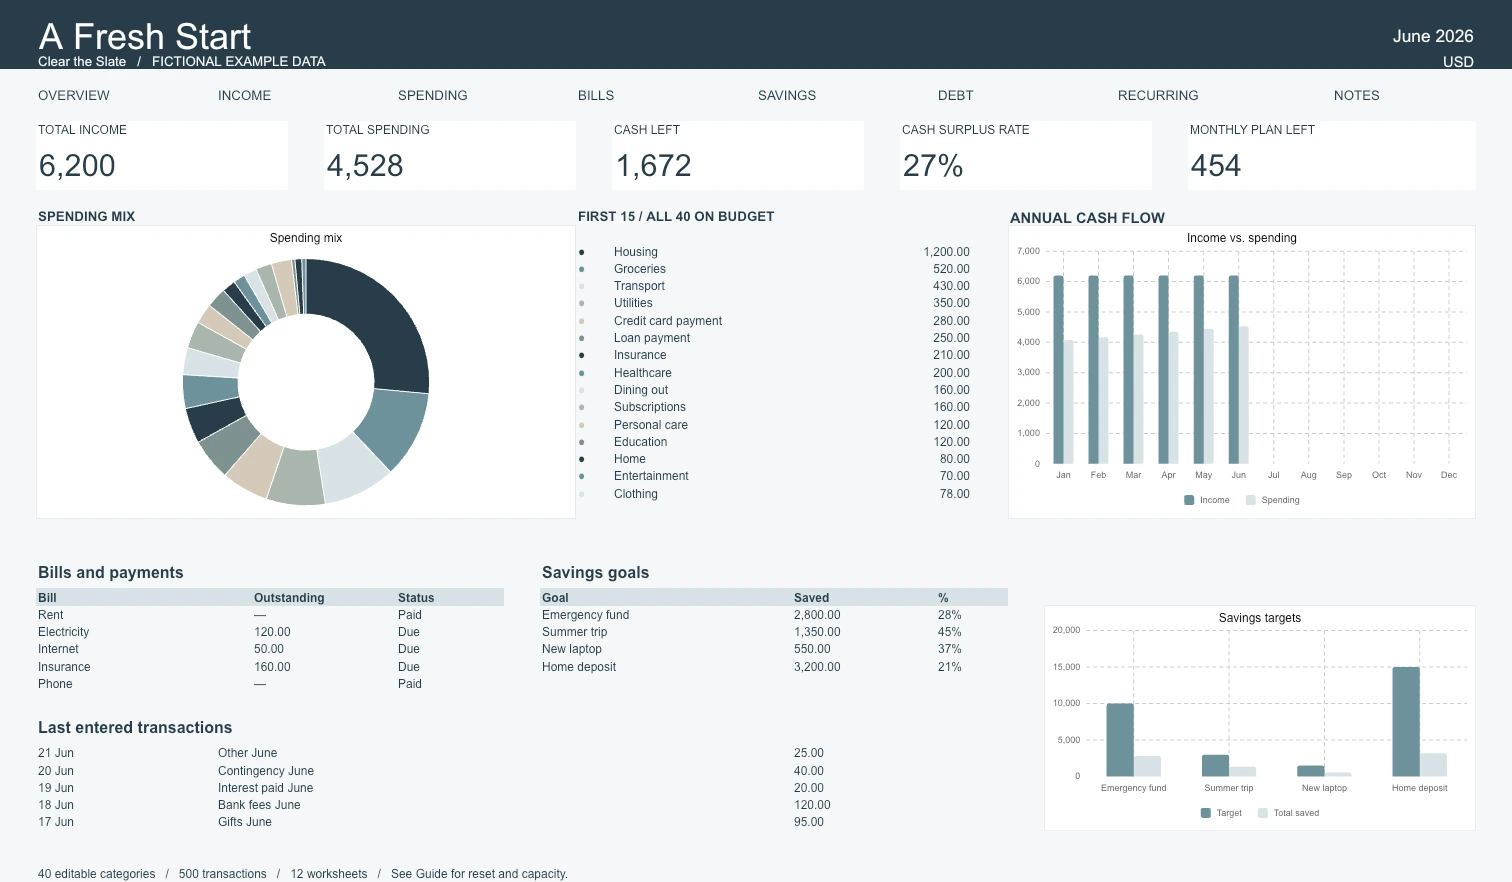Select the color bullet beside Housing
Image resolution: width=1512 pixels, height=882 pixels.
pyautogui.click(x=581, y=252)
